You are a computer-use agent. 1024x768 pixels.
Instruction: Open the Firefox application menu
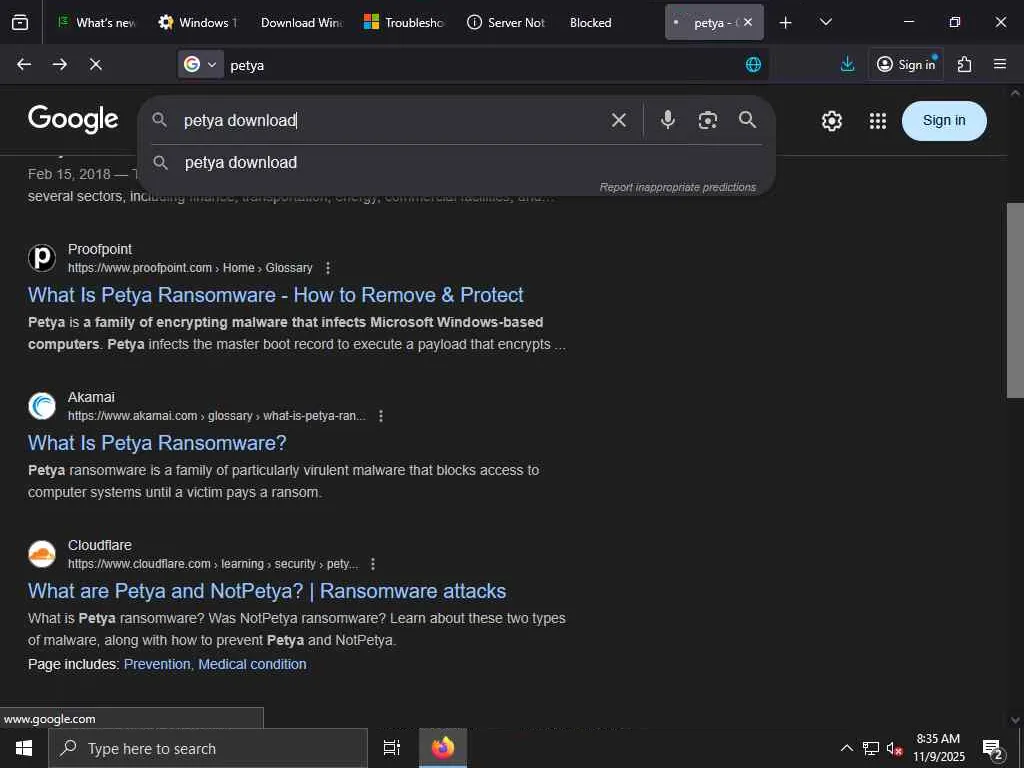click(999, 64)
